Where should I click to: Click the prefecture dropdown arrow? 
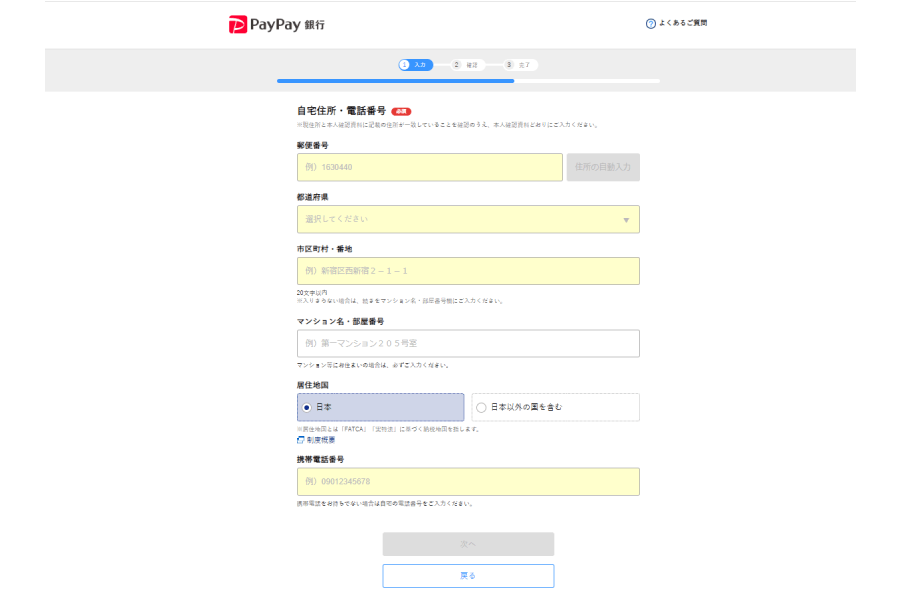626,220
